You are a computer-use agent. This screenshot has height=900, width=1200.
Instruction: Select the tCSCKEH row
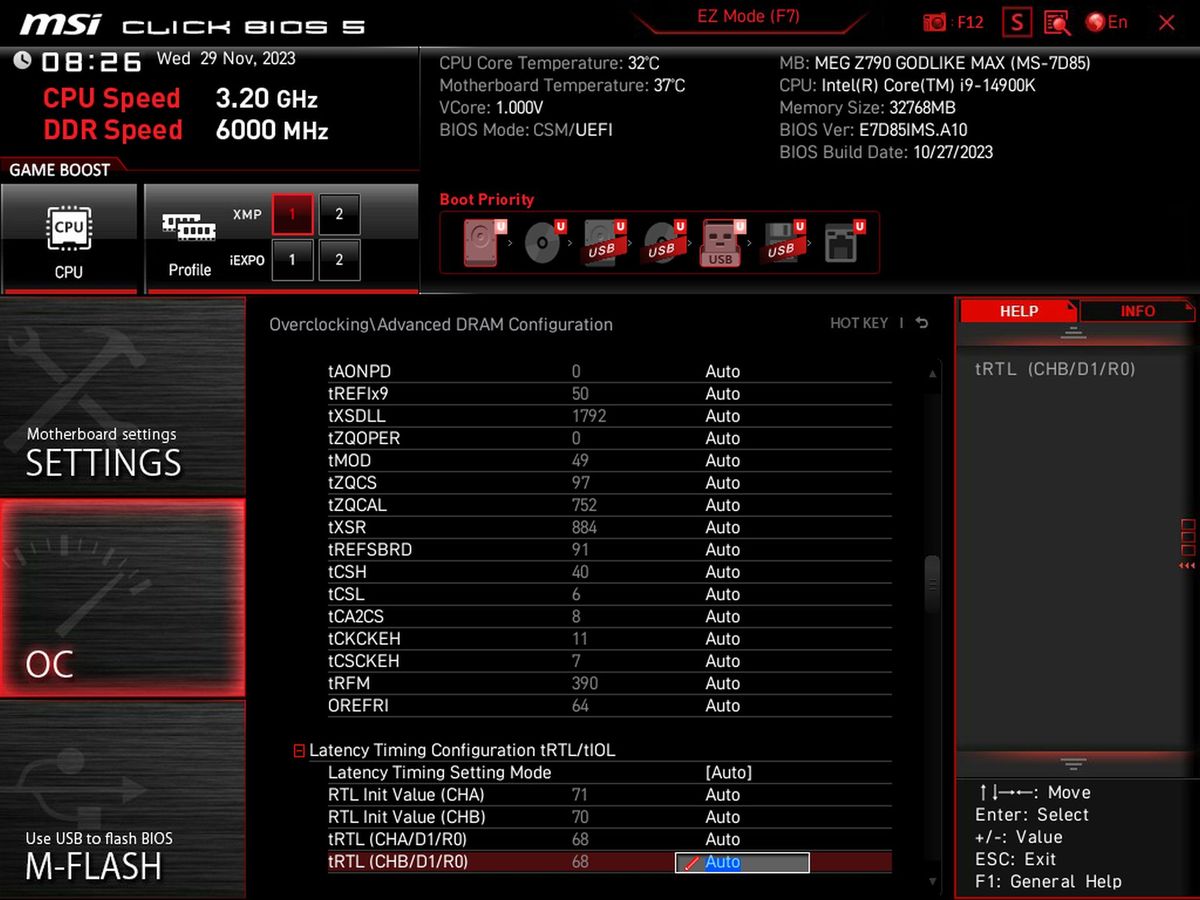(x=610, y=661)
